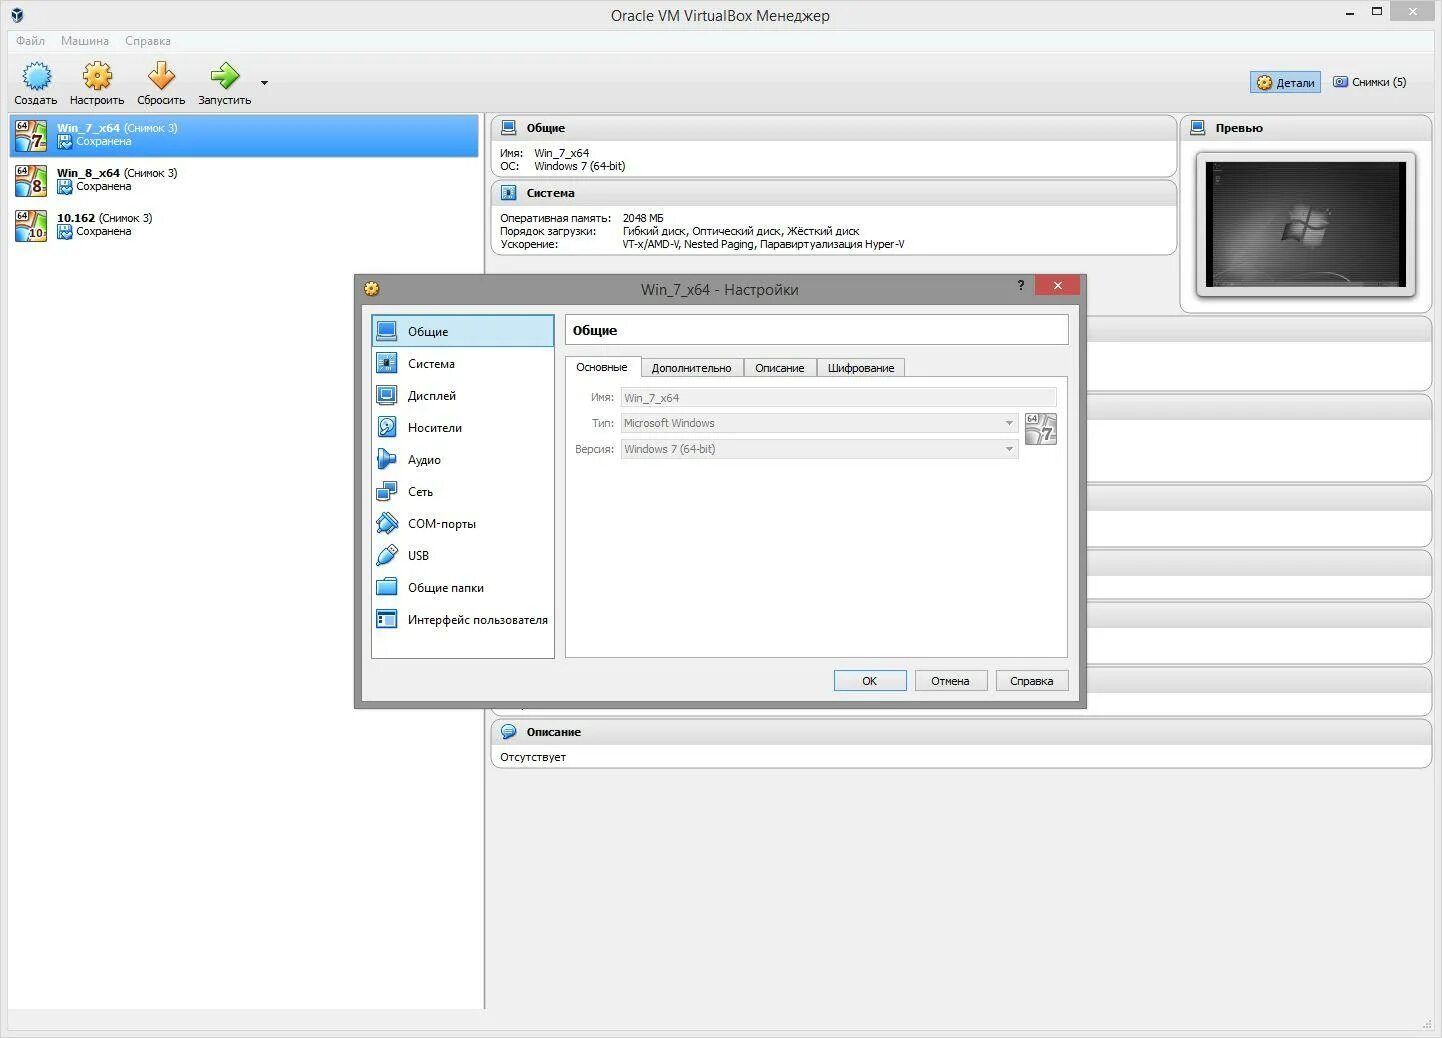Open the Система settings category

click(463, 364)
